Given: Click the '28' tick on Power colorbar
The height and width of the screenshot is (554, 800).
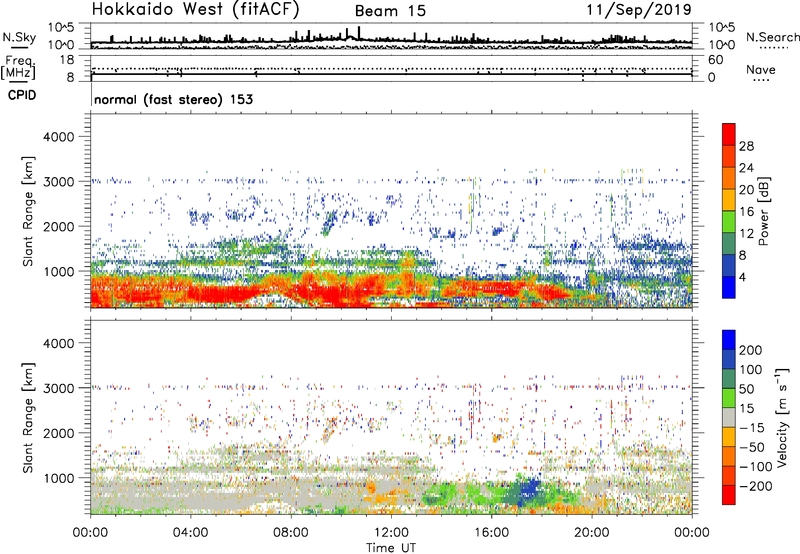Looking at the screenshot, I should pos(746,146).
